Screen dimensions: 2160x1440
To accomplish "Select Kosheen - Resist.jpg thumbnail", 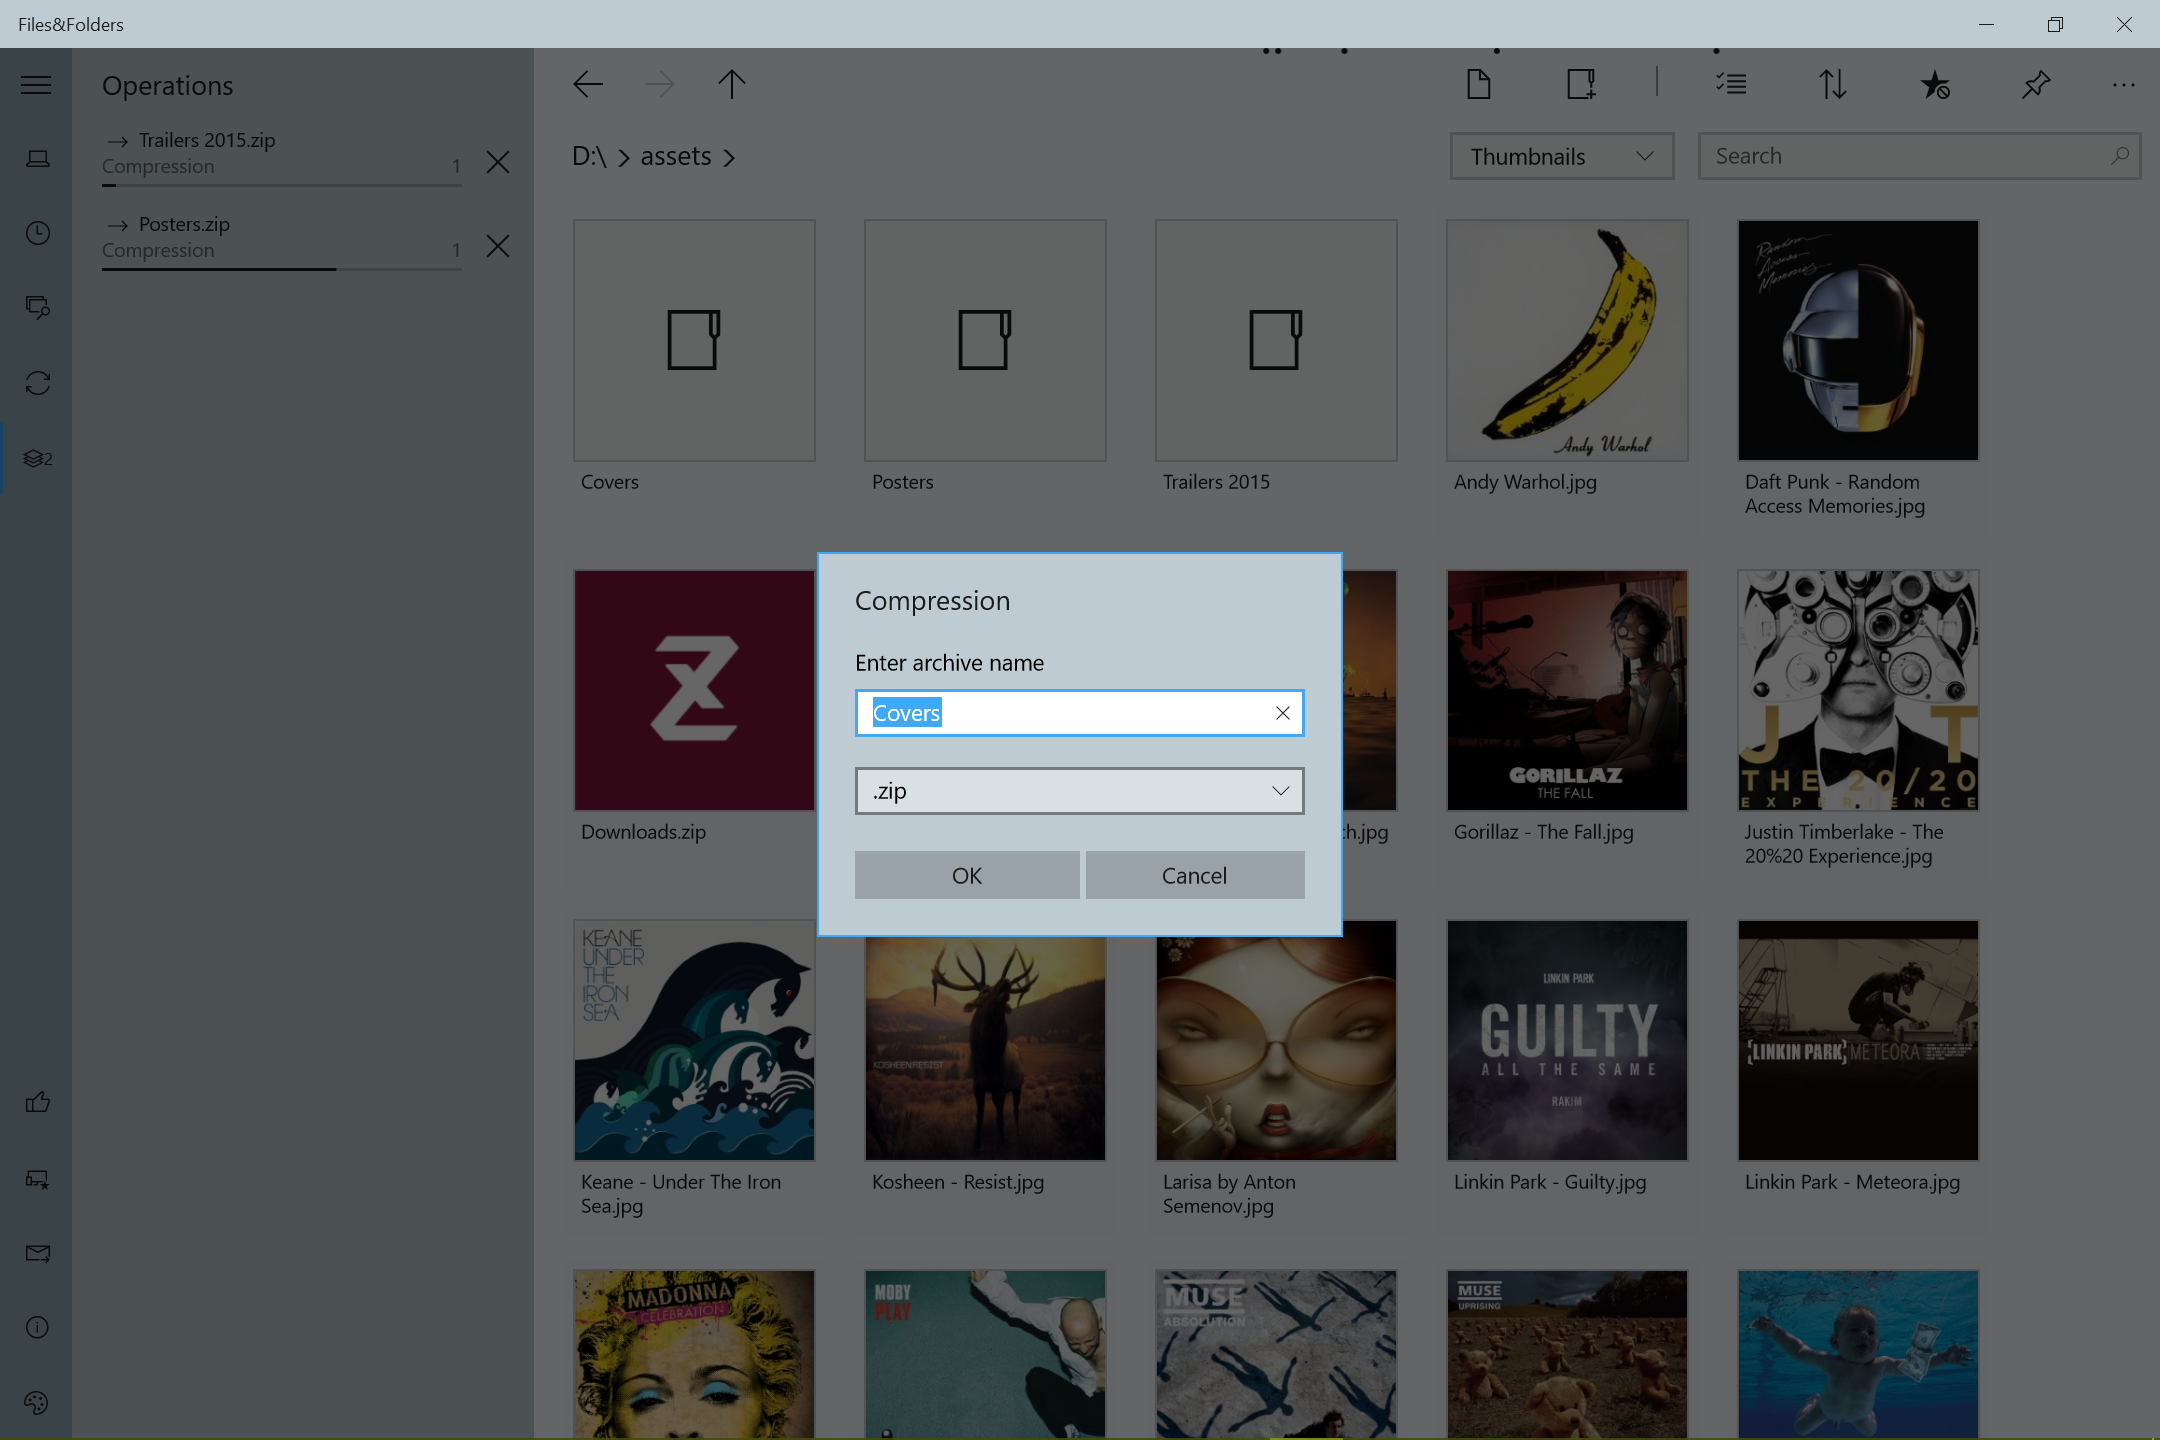I will [x=985, y=1048].
